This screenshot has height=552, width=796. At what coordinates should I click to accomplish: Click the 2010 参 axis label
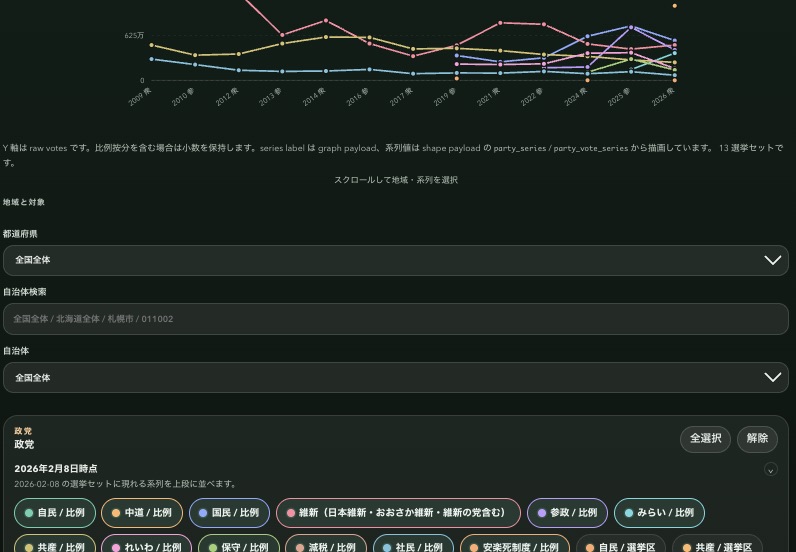pyautogui.click(x=183, y=96)
